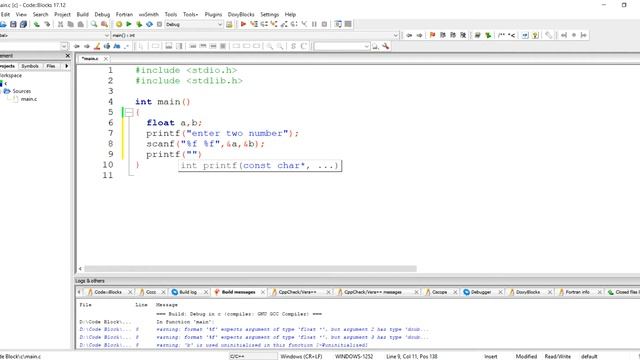Click the editor horizontal scrollbar
This screenshot has height=360, width=640.
(250, 269)
